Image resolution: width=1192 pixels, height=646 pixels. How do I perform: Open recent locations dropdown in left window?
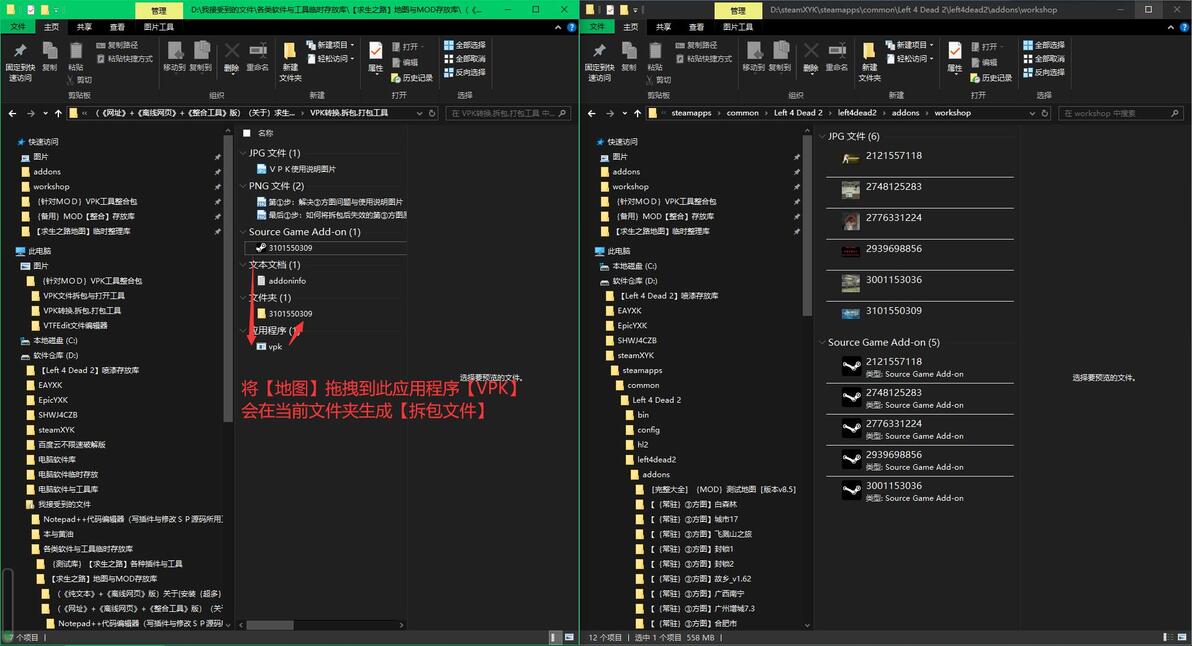(x=46, y=113)
